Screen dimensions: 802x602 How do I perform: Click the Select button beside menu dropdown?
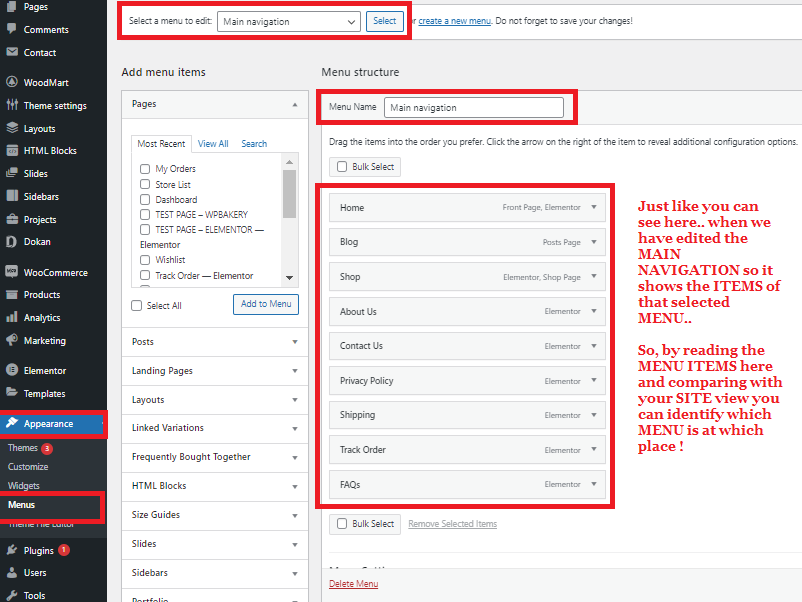[385, 21]
